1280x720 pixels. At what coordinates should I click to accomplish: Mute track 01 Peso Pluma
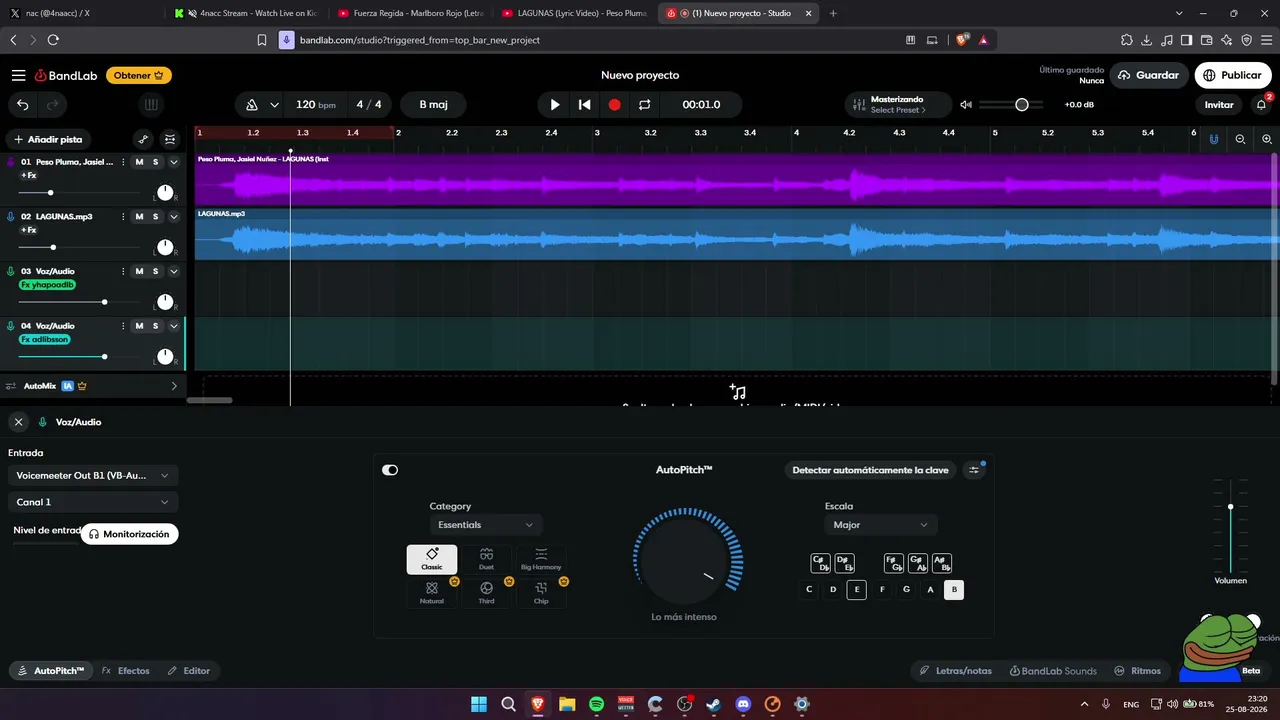pyautogui.click(x=139, y=162)
